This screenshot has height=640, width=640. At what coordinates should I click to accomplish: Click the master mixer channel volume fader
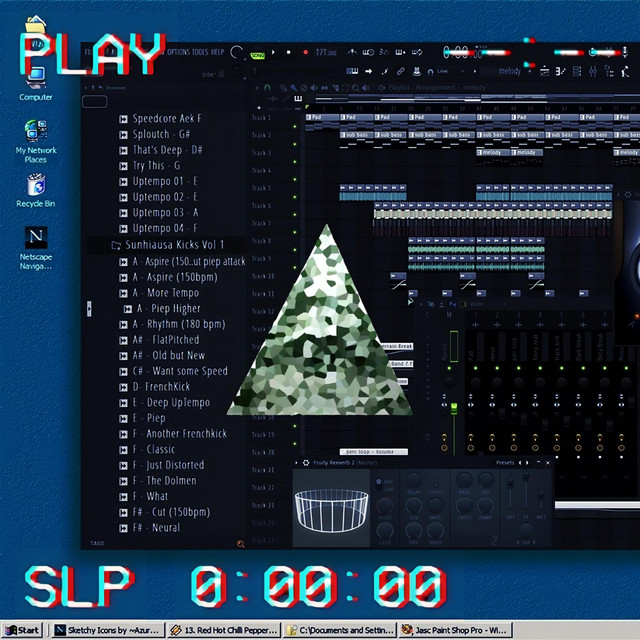[x=452, y=409]
